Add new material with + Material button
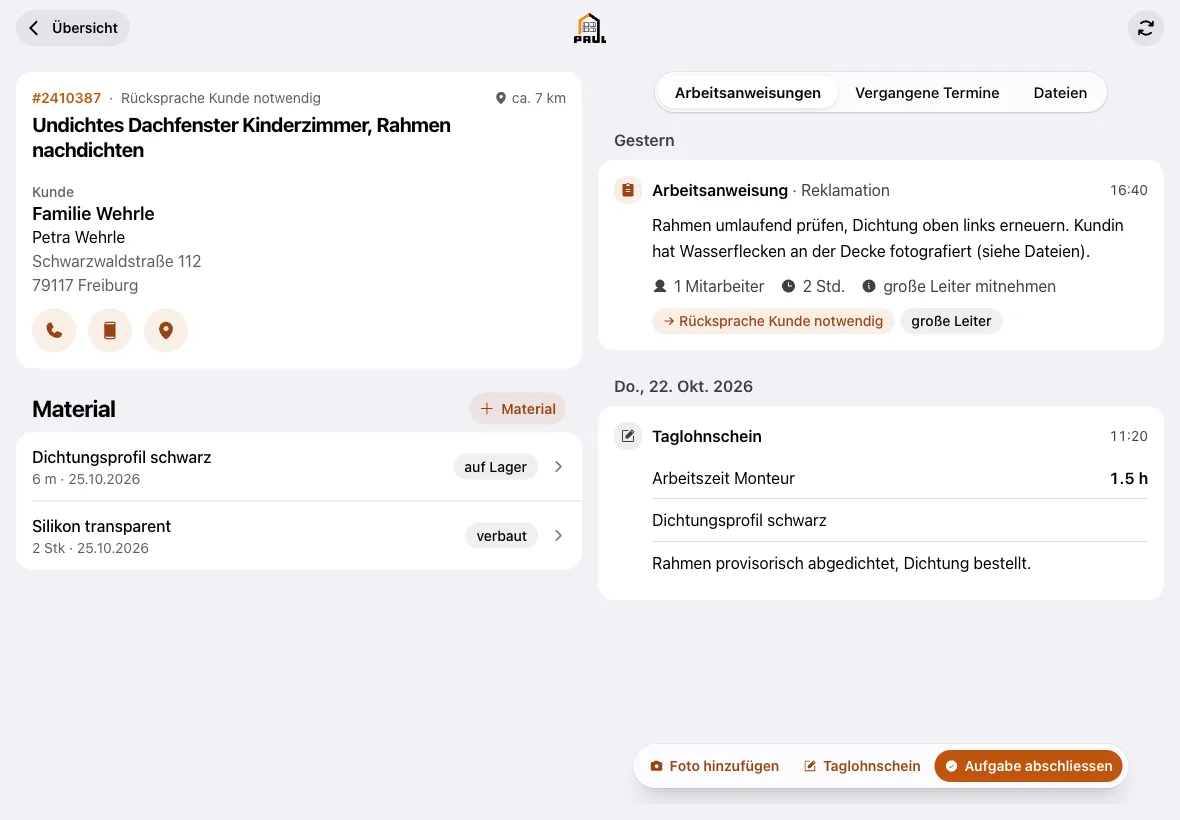Image resolution: width=1180 pixels, height=820 pixels. [518, 408]
